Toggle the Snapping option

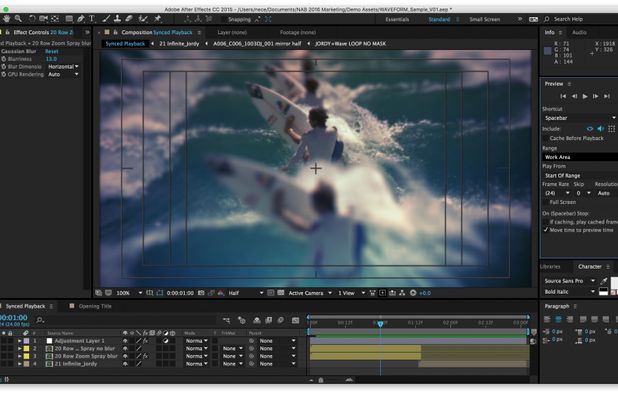tap(239, 19)
